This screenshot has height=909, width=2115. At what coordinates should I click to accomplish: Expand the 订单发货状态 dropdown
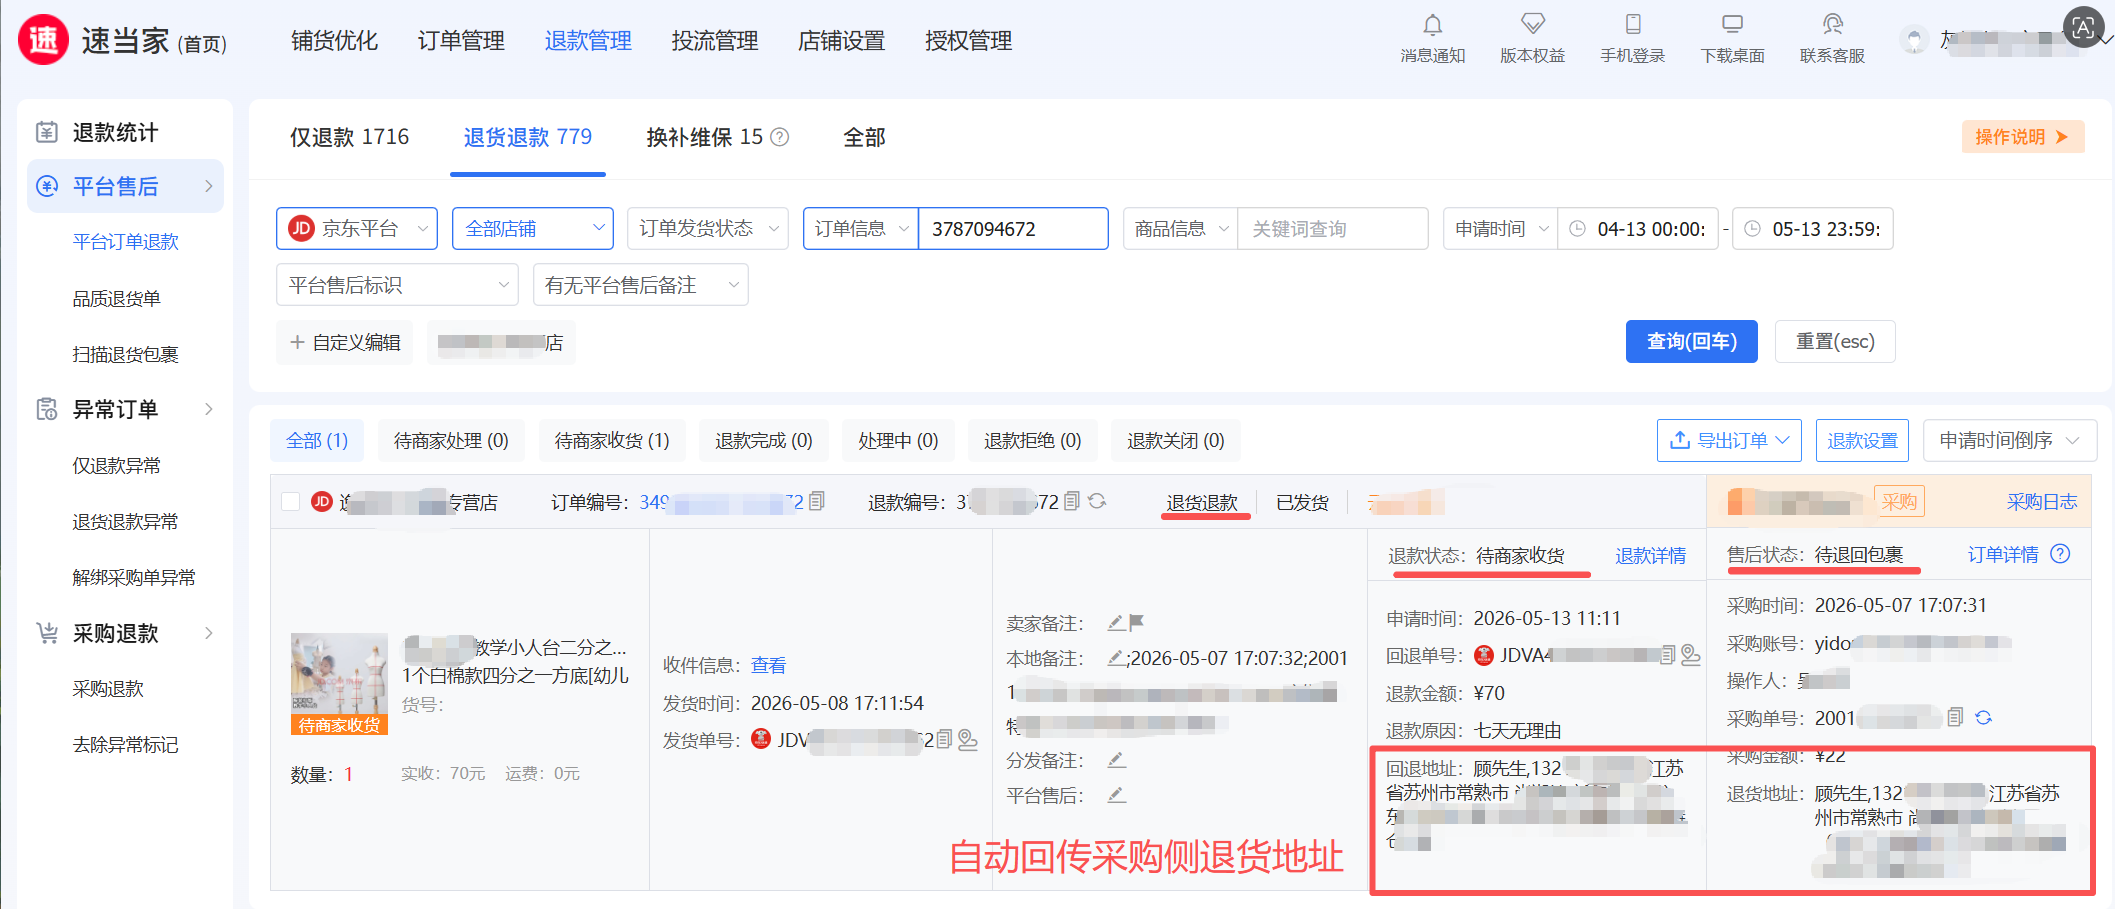coord(708,228)
